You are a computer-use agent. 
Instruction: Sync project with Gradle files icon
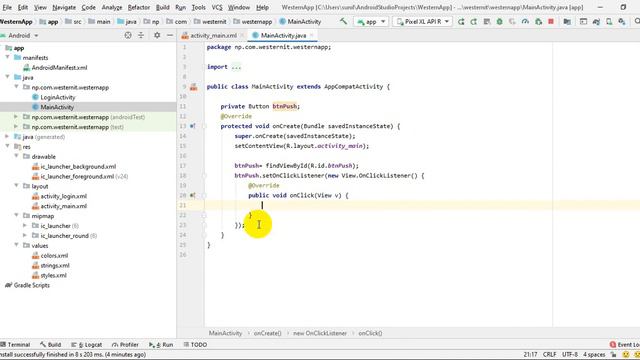pos(596,22)
